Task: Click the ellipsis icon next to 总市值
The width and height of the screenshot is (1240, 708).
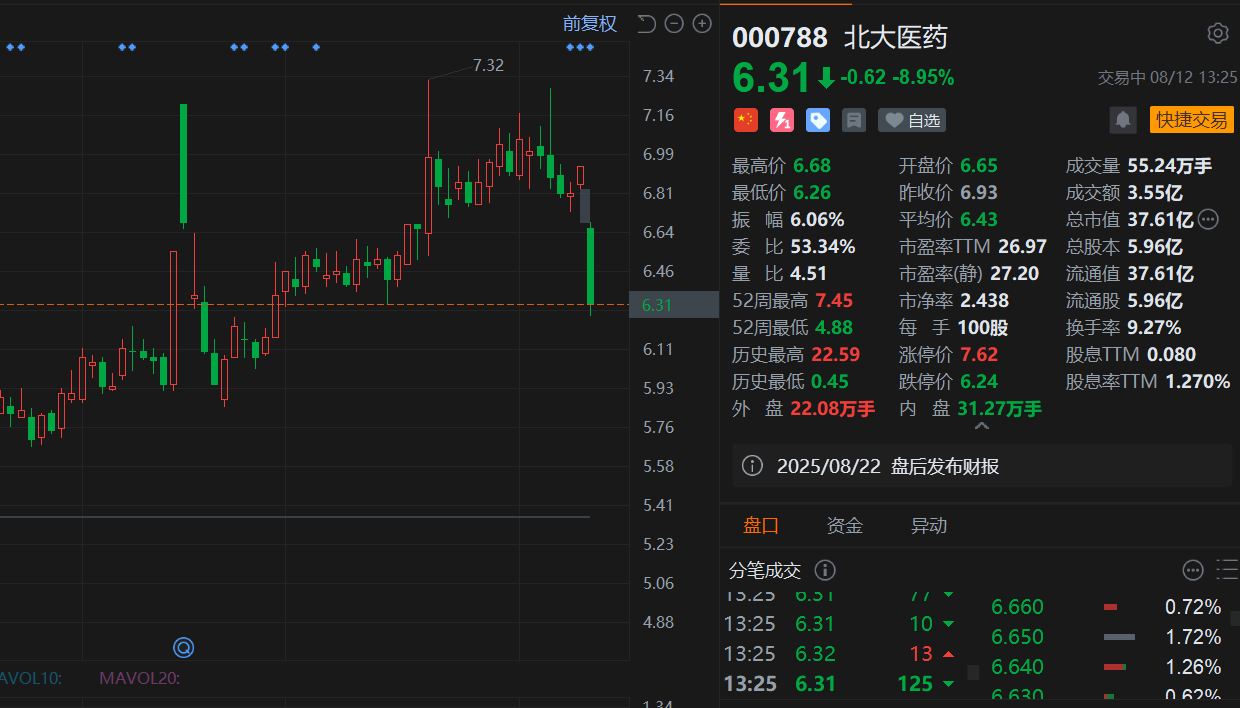Action: point(1208,219)
